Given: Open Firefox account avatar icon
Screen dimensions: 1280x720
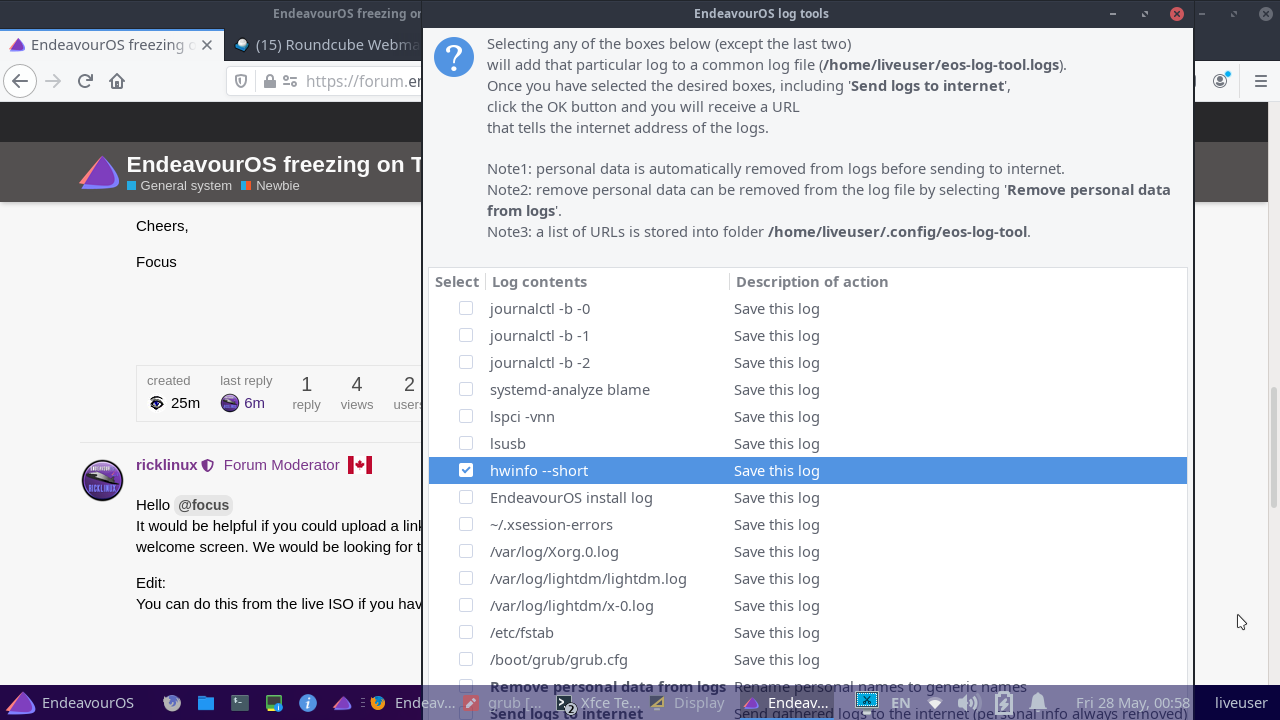Looking at the screenshot, I should coord(1220,81).
